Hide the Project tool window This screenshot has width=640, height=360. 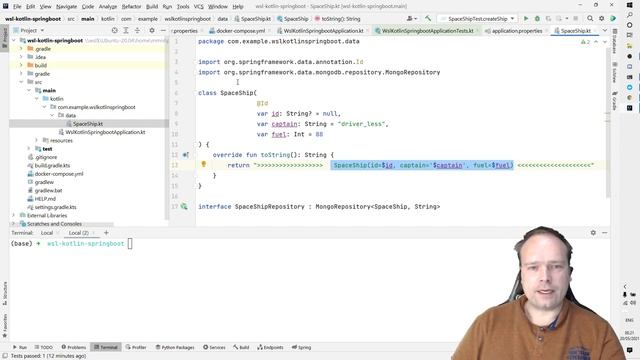pyautogui.click(x=163, y=31)
